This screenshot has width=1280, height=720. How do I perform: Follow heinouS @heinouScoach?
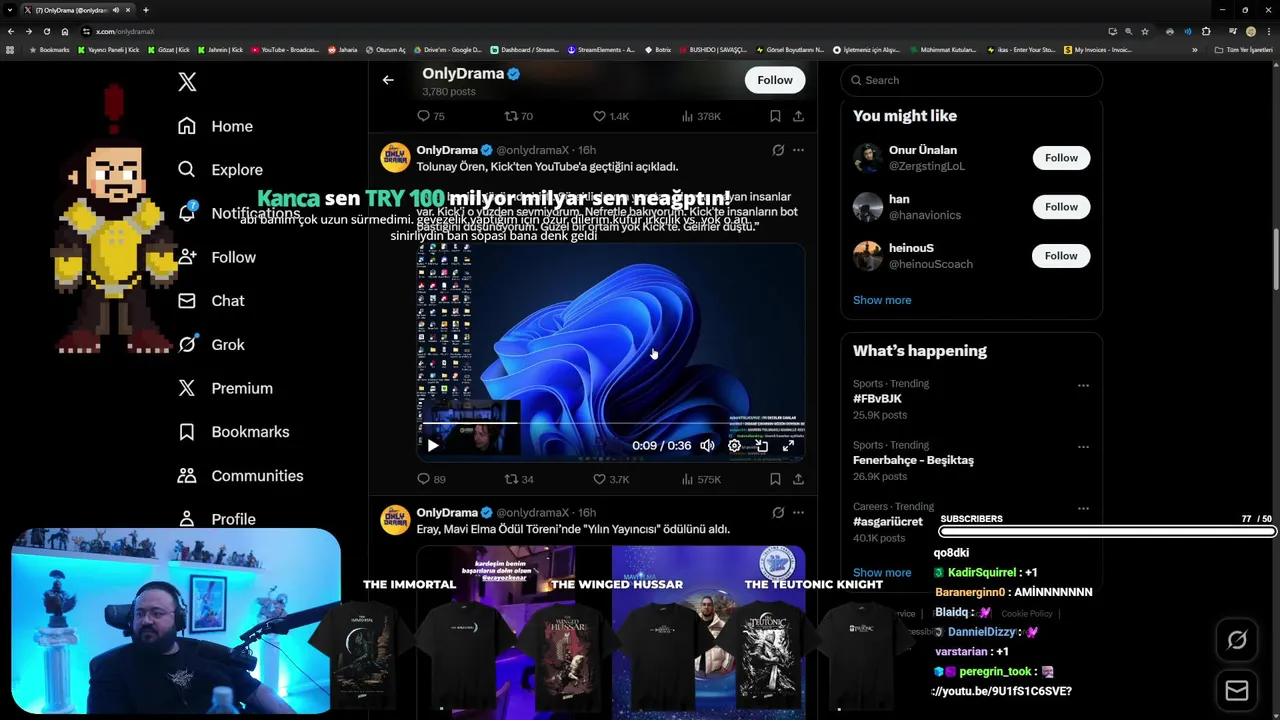pyautogui.click(x=1061, y=256)
